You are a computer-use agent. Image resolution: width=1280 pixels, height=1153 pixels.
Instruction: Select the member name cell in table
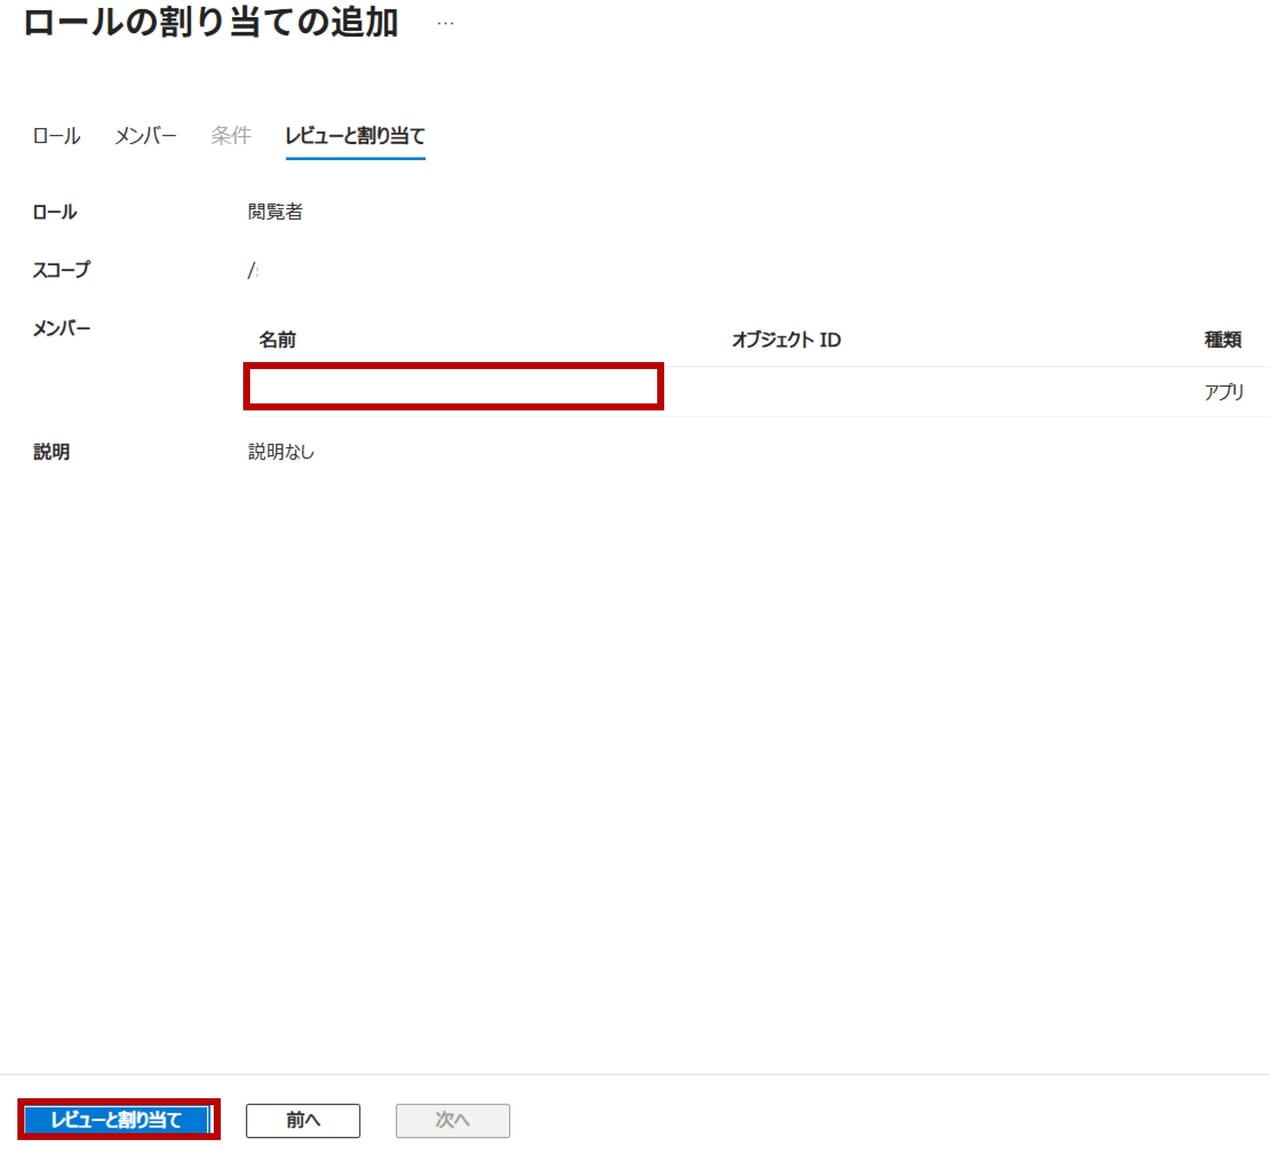453,387
